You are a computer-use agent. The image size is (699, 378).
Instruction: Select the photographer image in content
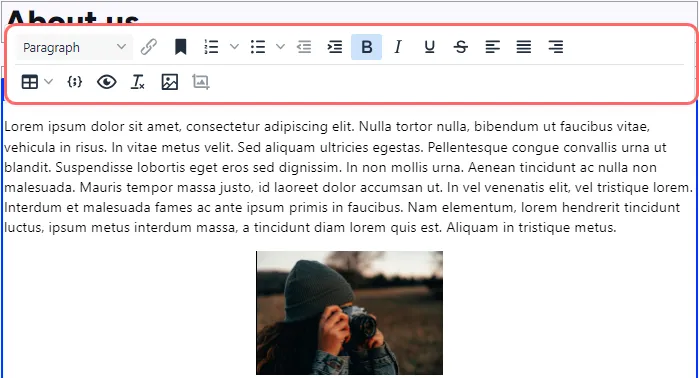(350, 313)
